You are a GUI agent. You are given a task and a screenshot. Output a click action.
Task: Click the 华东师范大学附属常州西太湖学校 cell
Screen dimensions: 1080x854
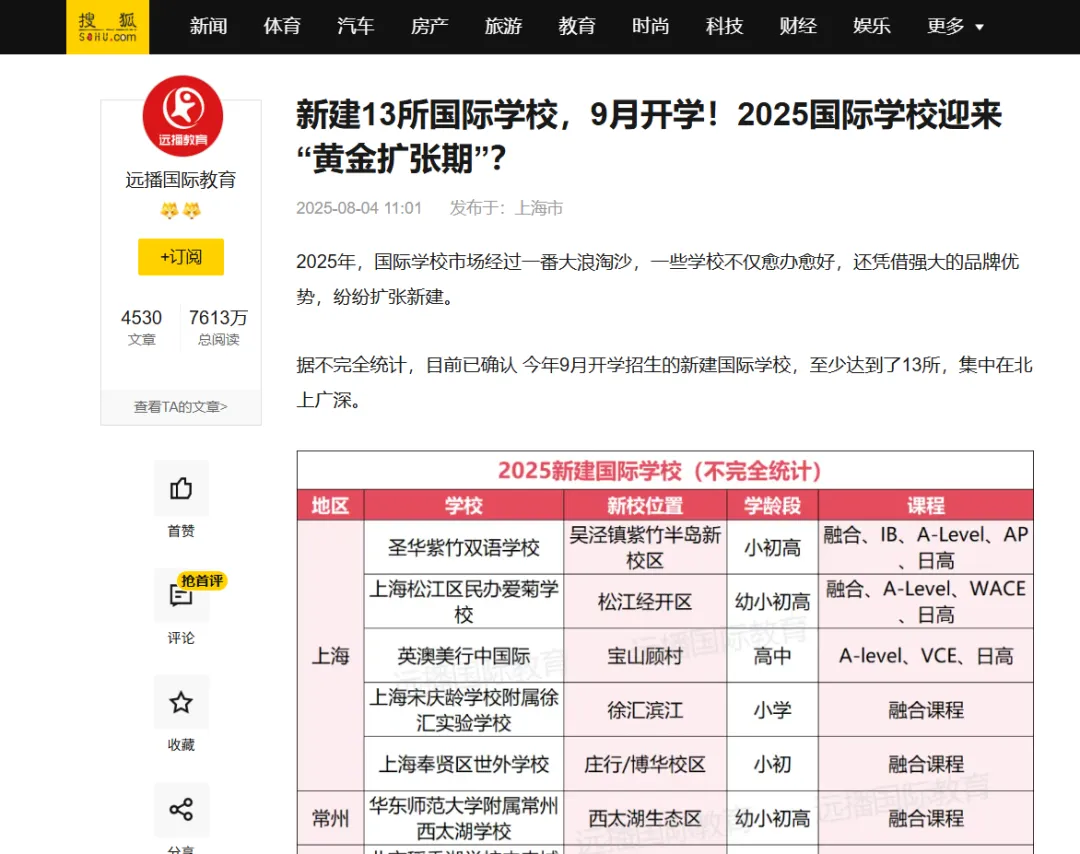464,818
